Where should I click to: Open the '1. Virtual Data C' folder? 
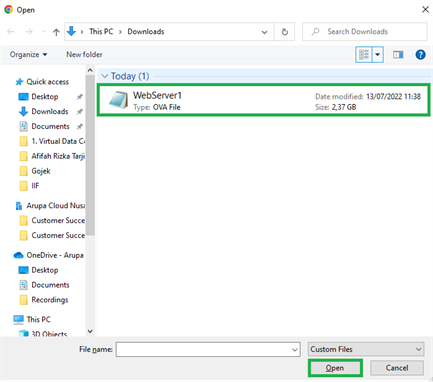pos(58,141)
